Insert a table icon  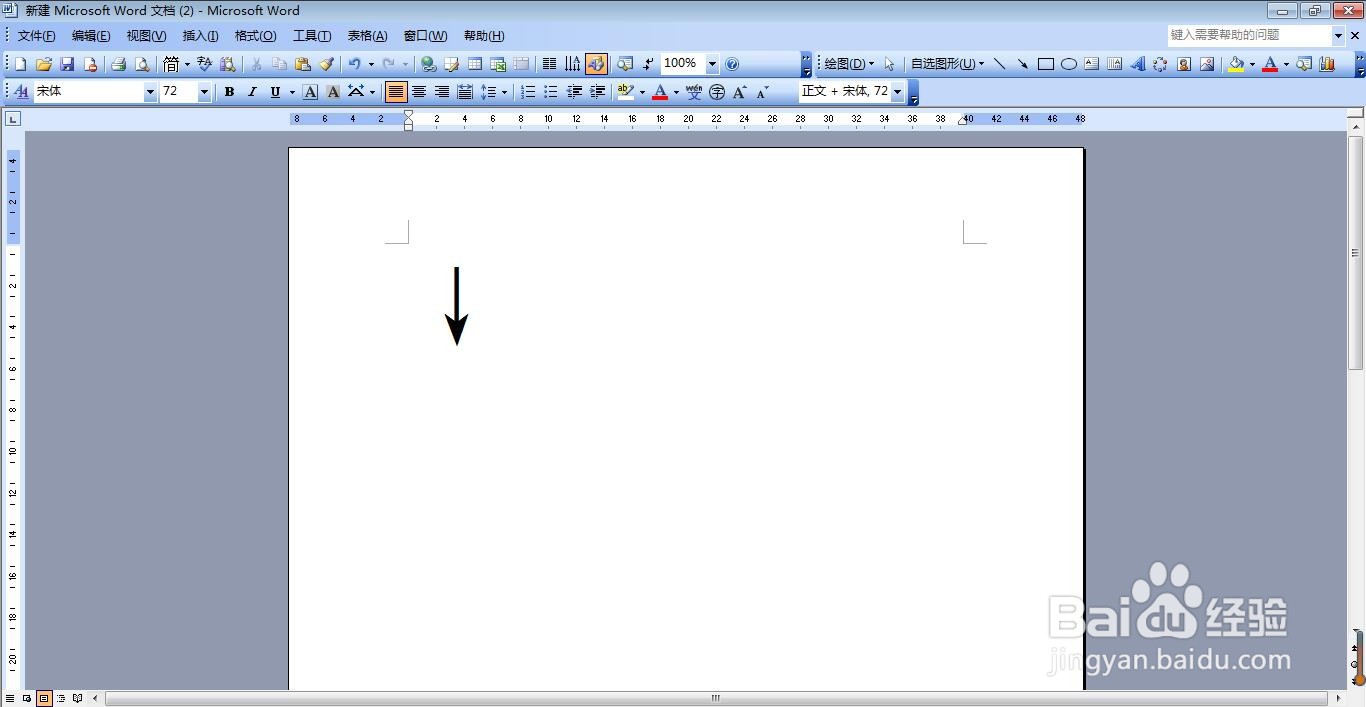pyautogui.click(x=475, y=64)
